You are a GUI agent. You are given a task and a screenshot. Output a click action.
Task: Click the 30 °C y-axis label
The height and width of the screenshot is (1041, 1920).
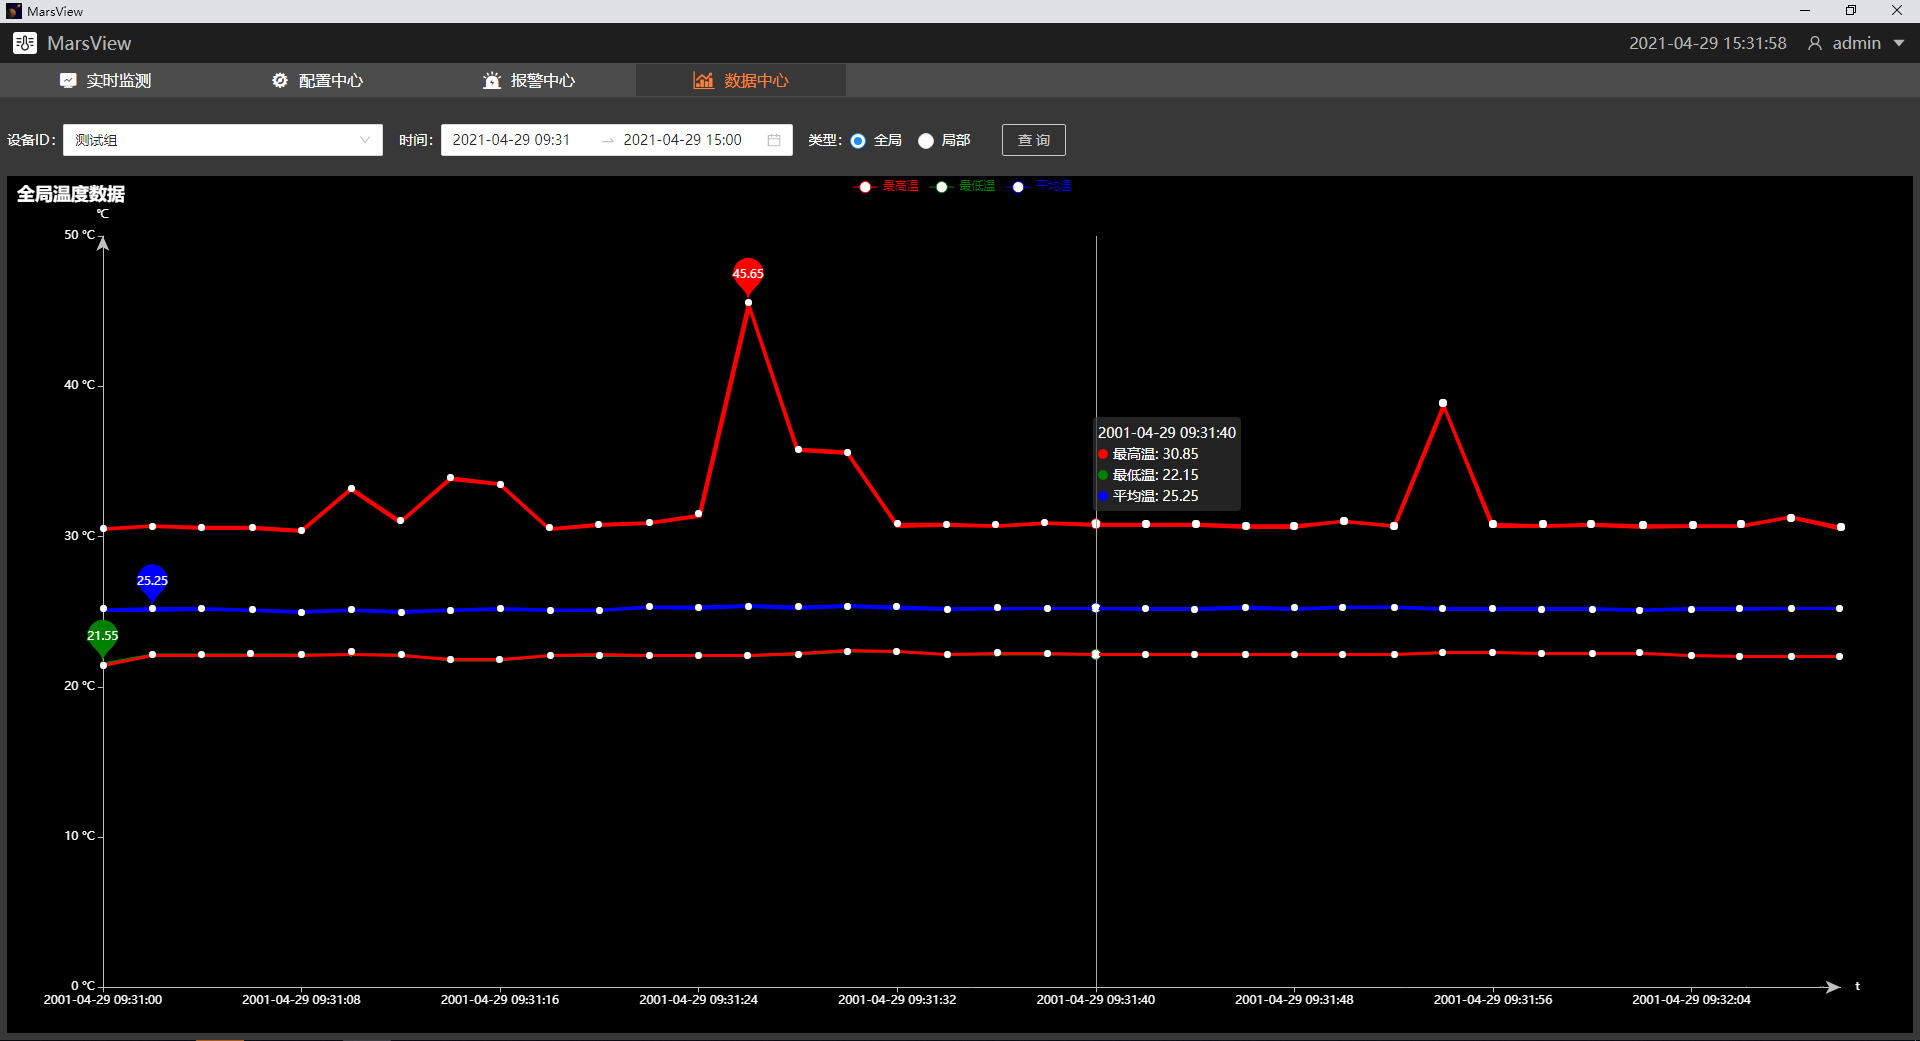click(x=80, y=536)
